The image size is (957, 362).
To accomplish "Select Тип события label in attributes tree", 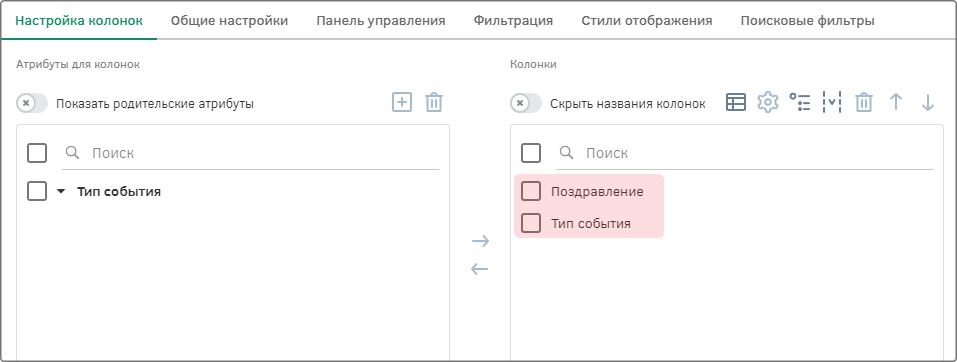I will 119,192.
